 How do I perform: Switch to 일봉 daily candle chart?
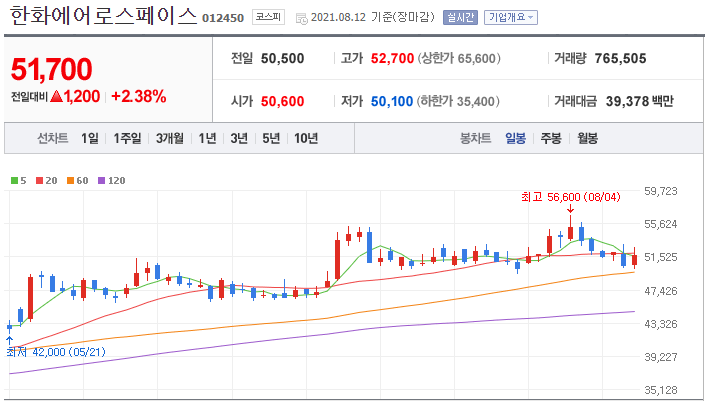point(515,138)
